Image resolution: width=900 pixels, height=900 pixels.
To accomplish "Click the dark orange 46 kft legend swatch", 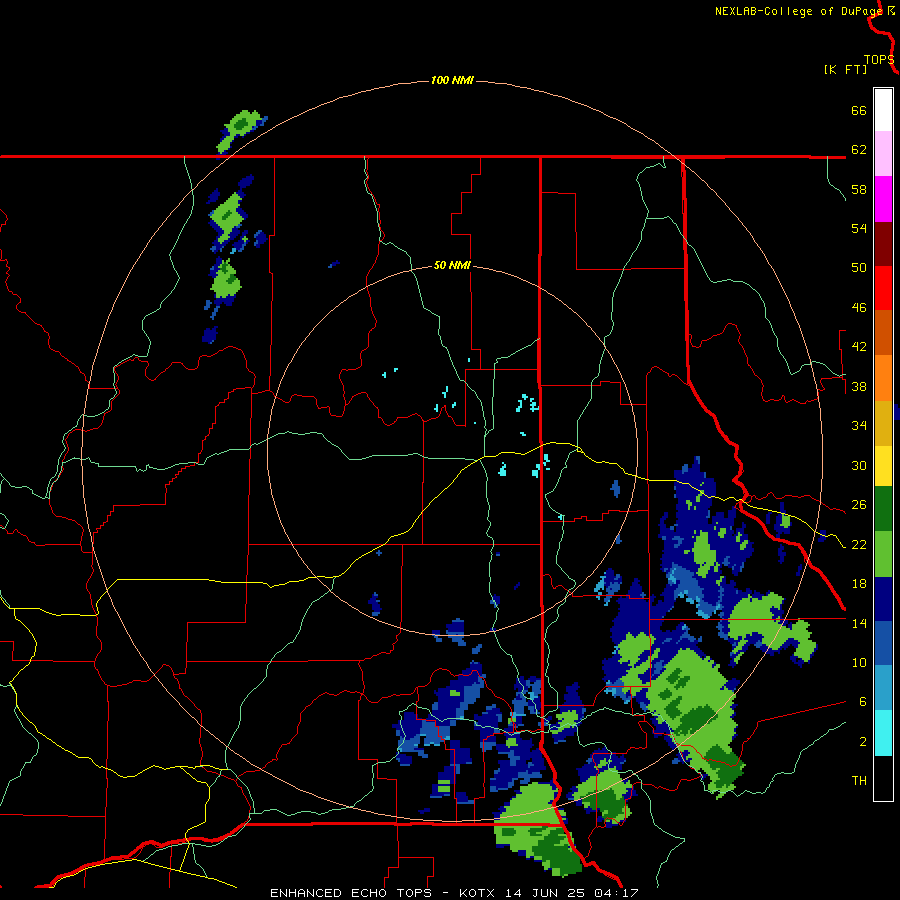I will (x=883, y=332).
